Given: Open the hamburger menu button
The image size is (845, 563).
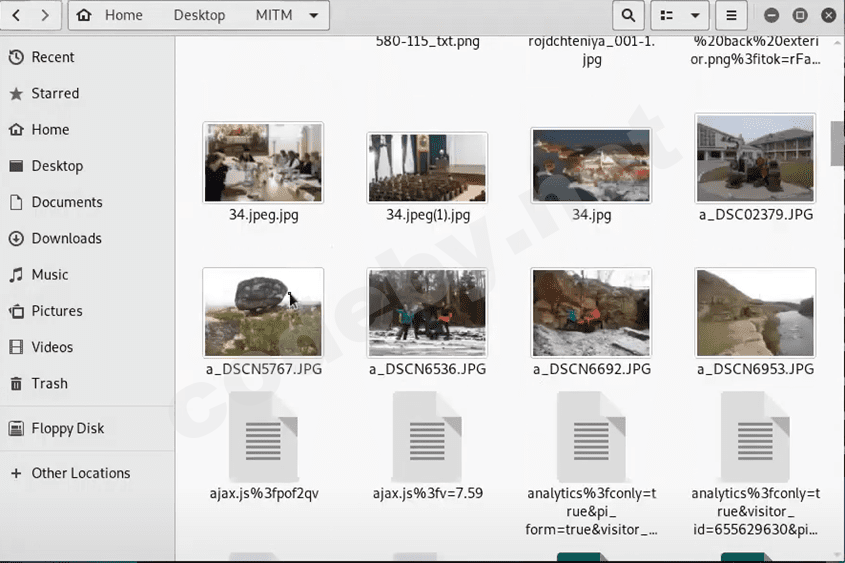Looking at the screenshot, I should [732, 15].
